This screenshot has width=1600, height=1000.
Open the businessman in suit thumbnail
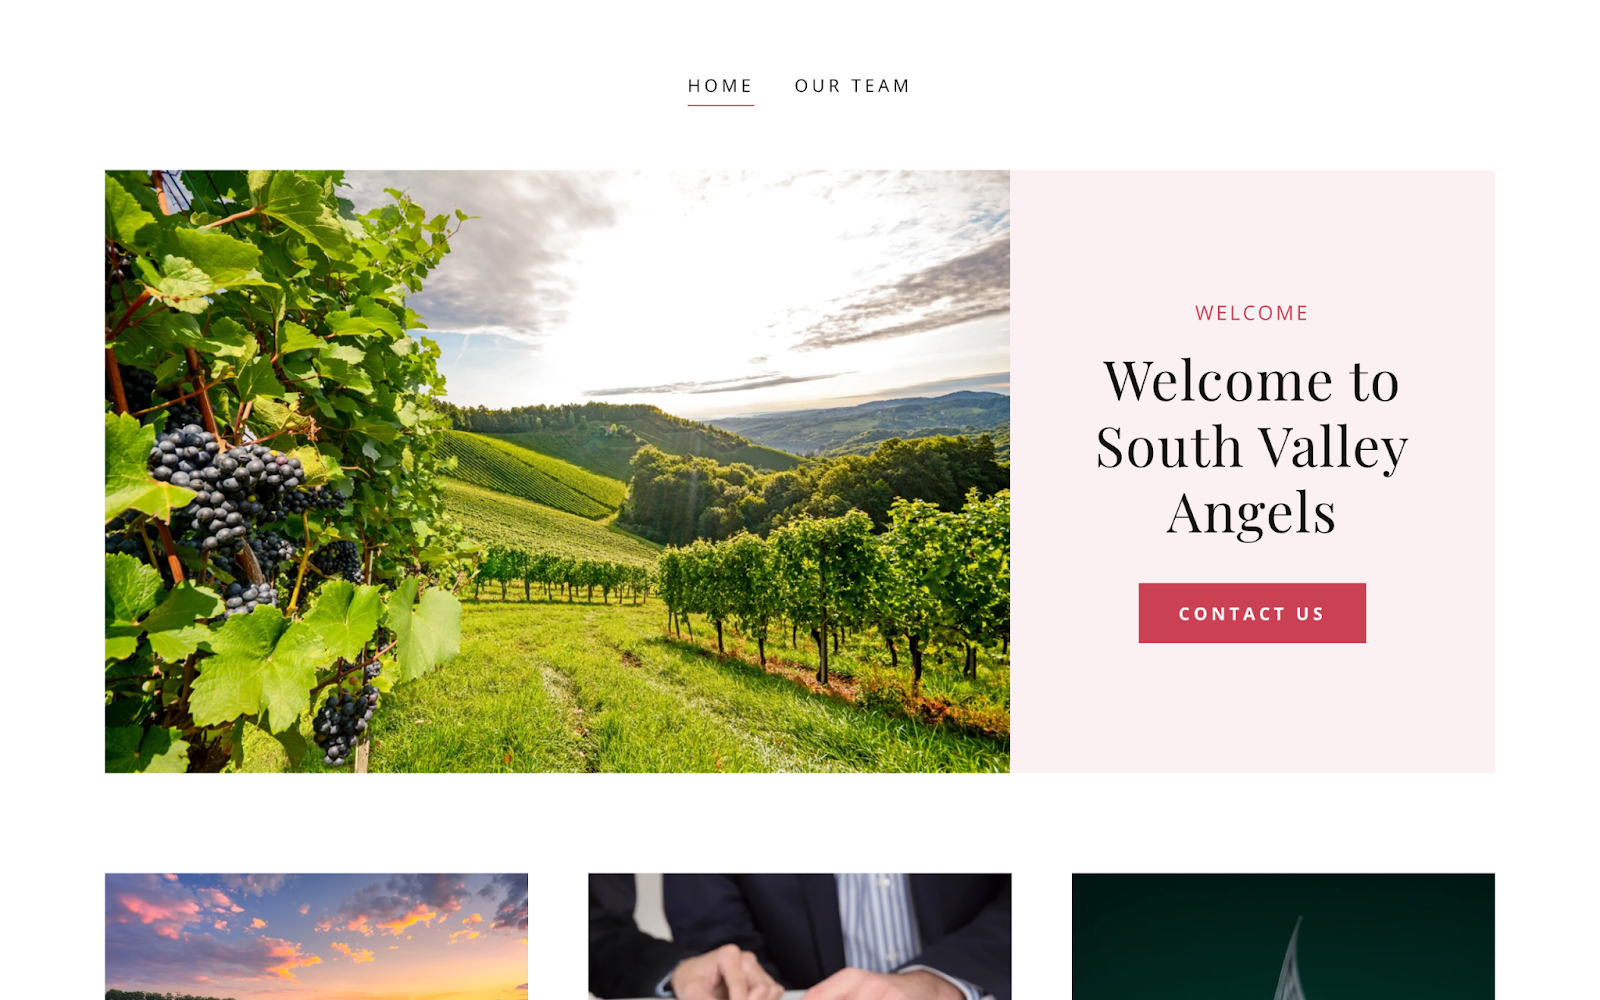[799, 936]
